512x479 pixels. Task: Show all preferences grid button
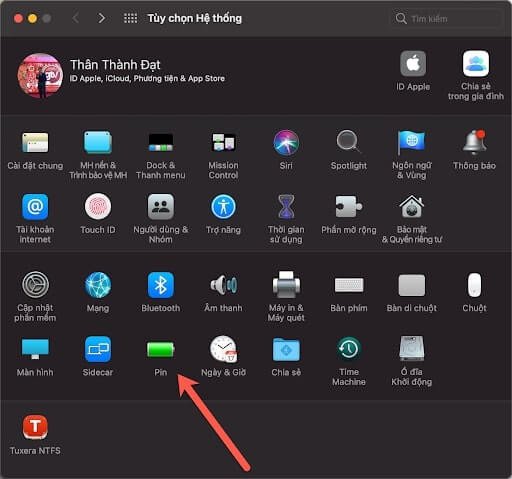[130, 18]
